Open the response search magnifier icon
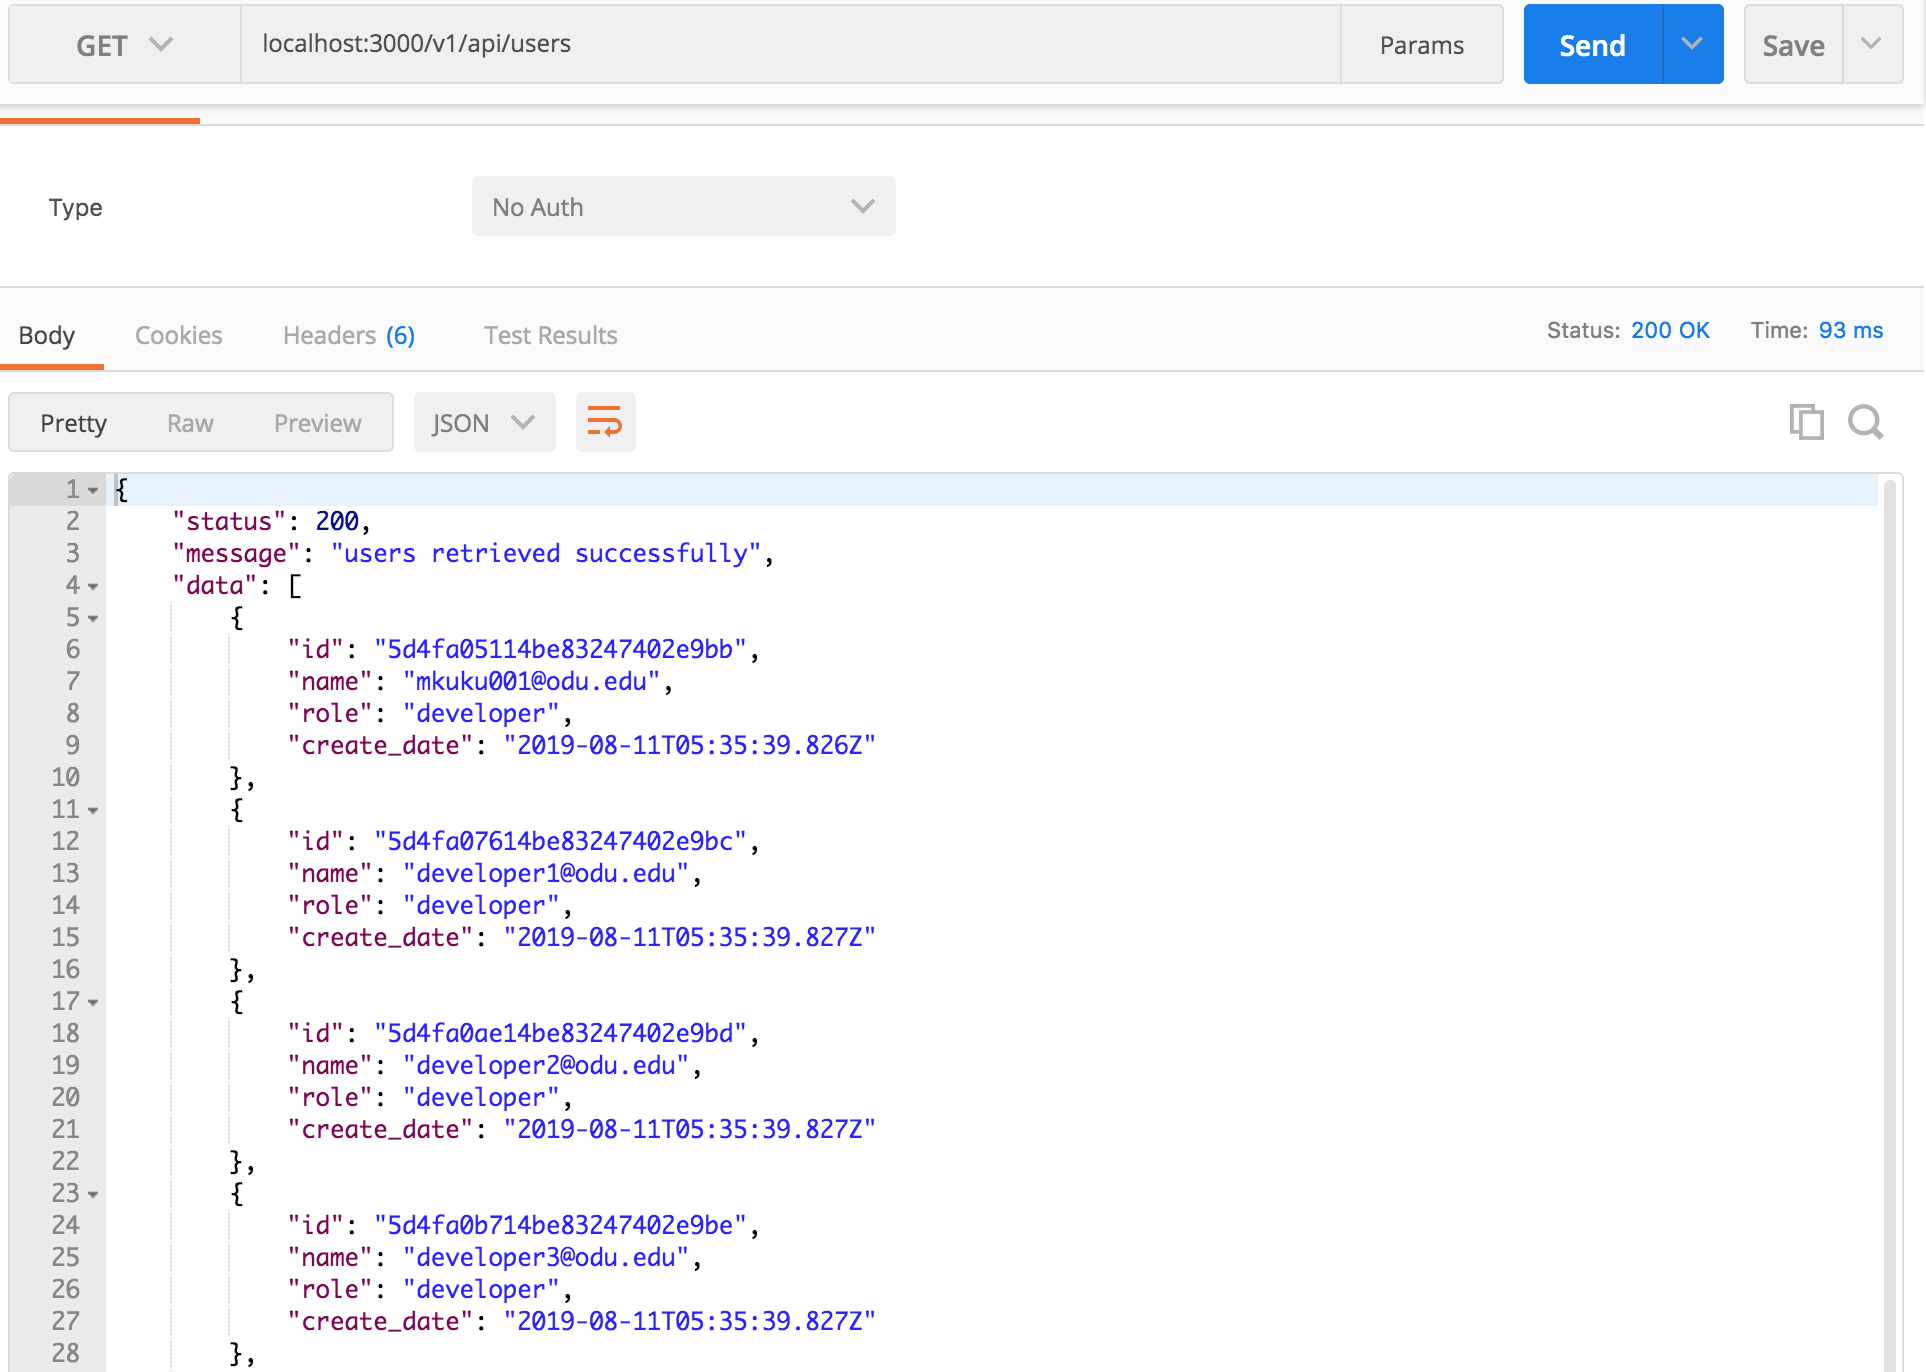 (1865, 422)
